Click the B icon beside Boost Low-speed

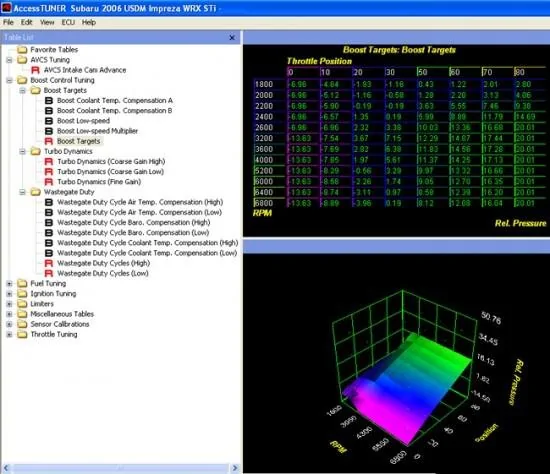point(49,121)
